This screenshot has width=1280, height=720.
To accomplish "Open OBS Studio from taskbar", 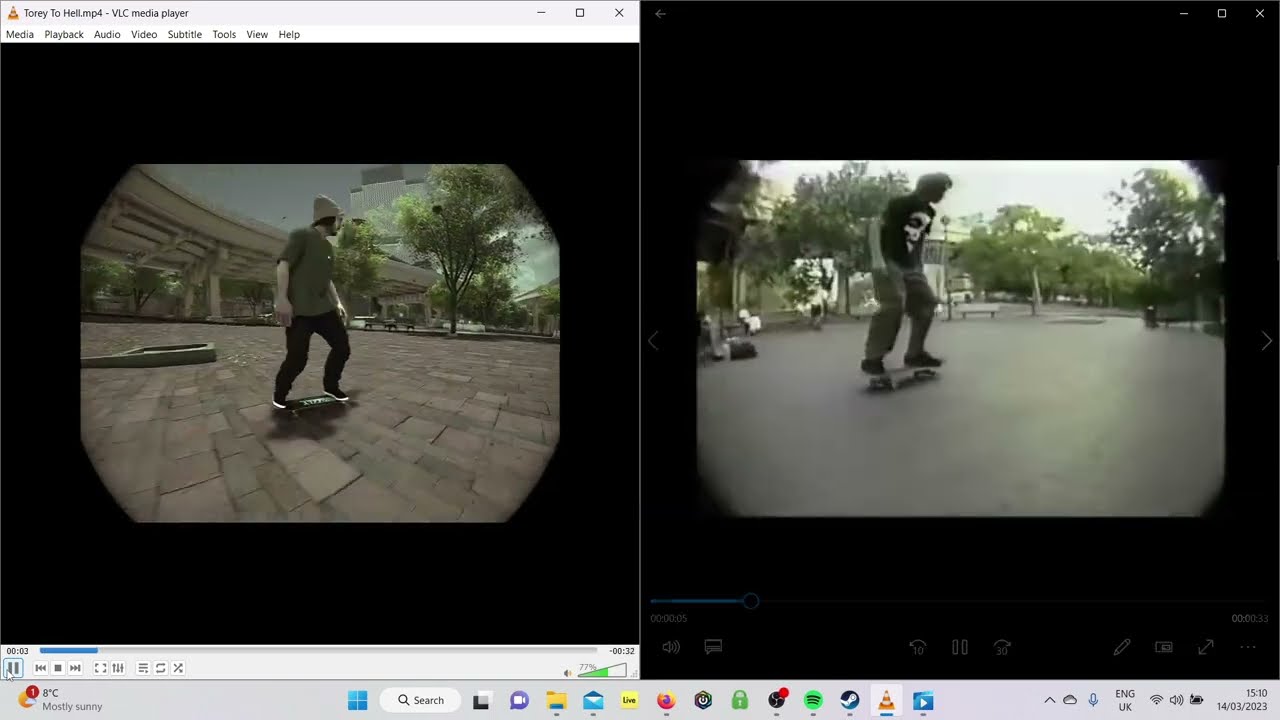I will pos(777,700).
